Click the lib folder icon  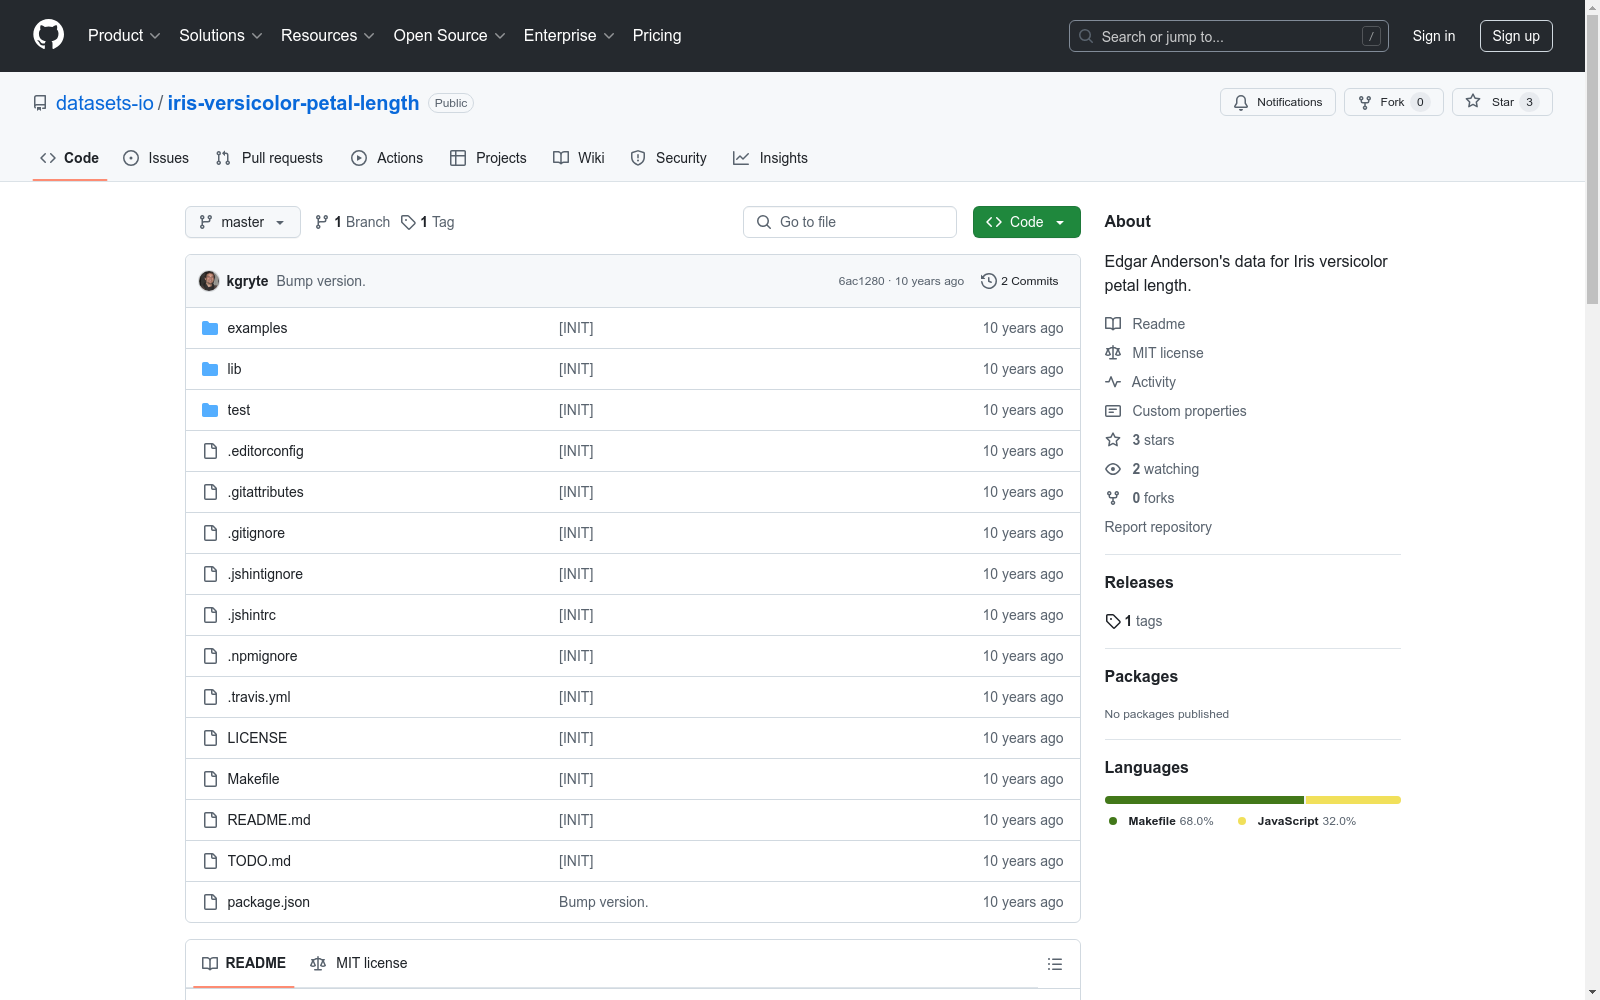(210, 369)
